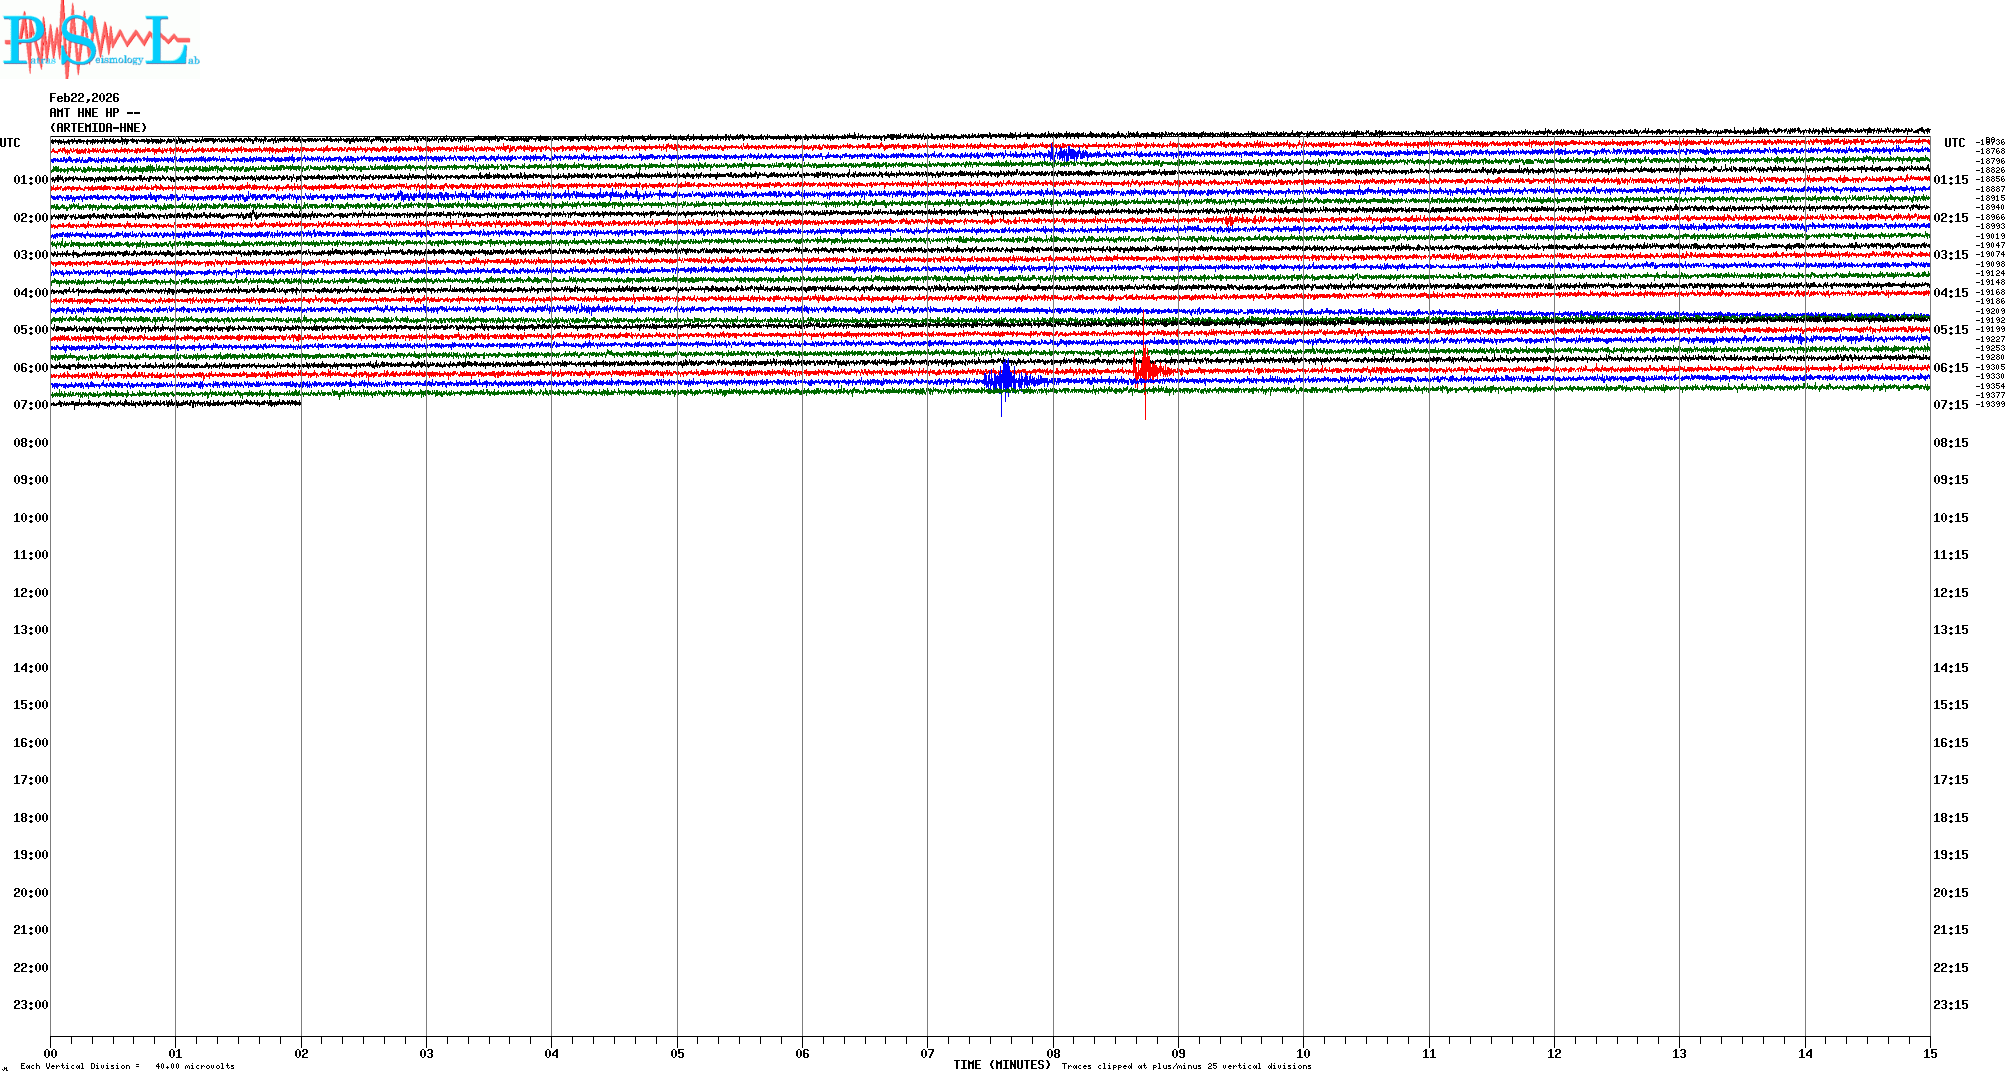Click the 07:00 UTC row label on left
This screenshot has height=1080, width=2010.
pos(30,405)
